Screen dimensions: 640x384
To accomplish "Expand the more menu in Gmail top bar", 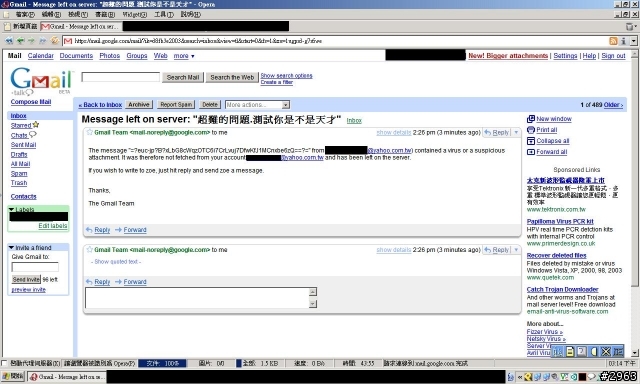I will pos(184,55).
